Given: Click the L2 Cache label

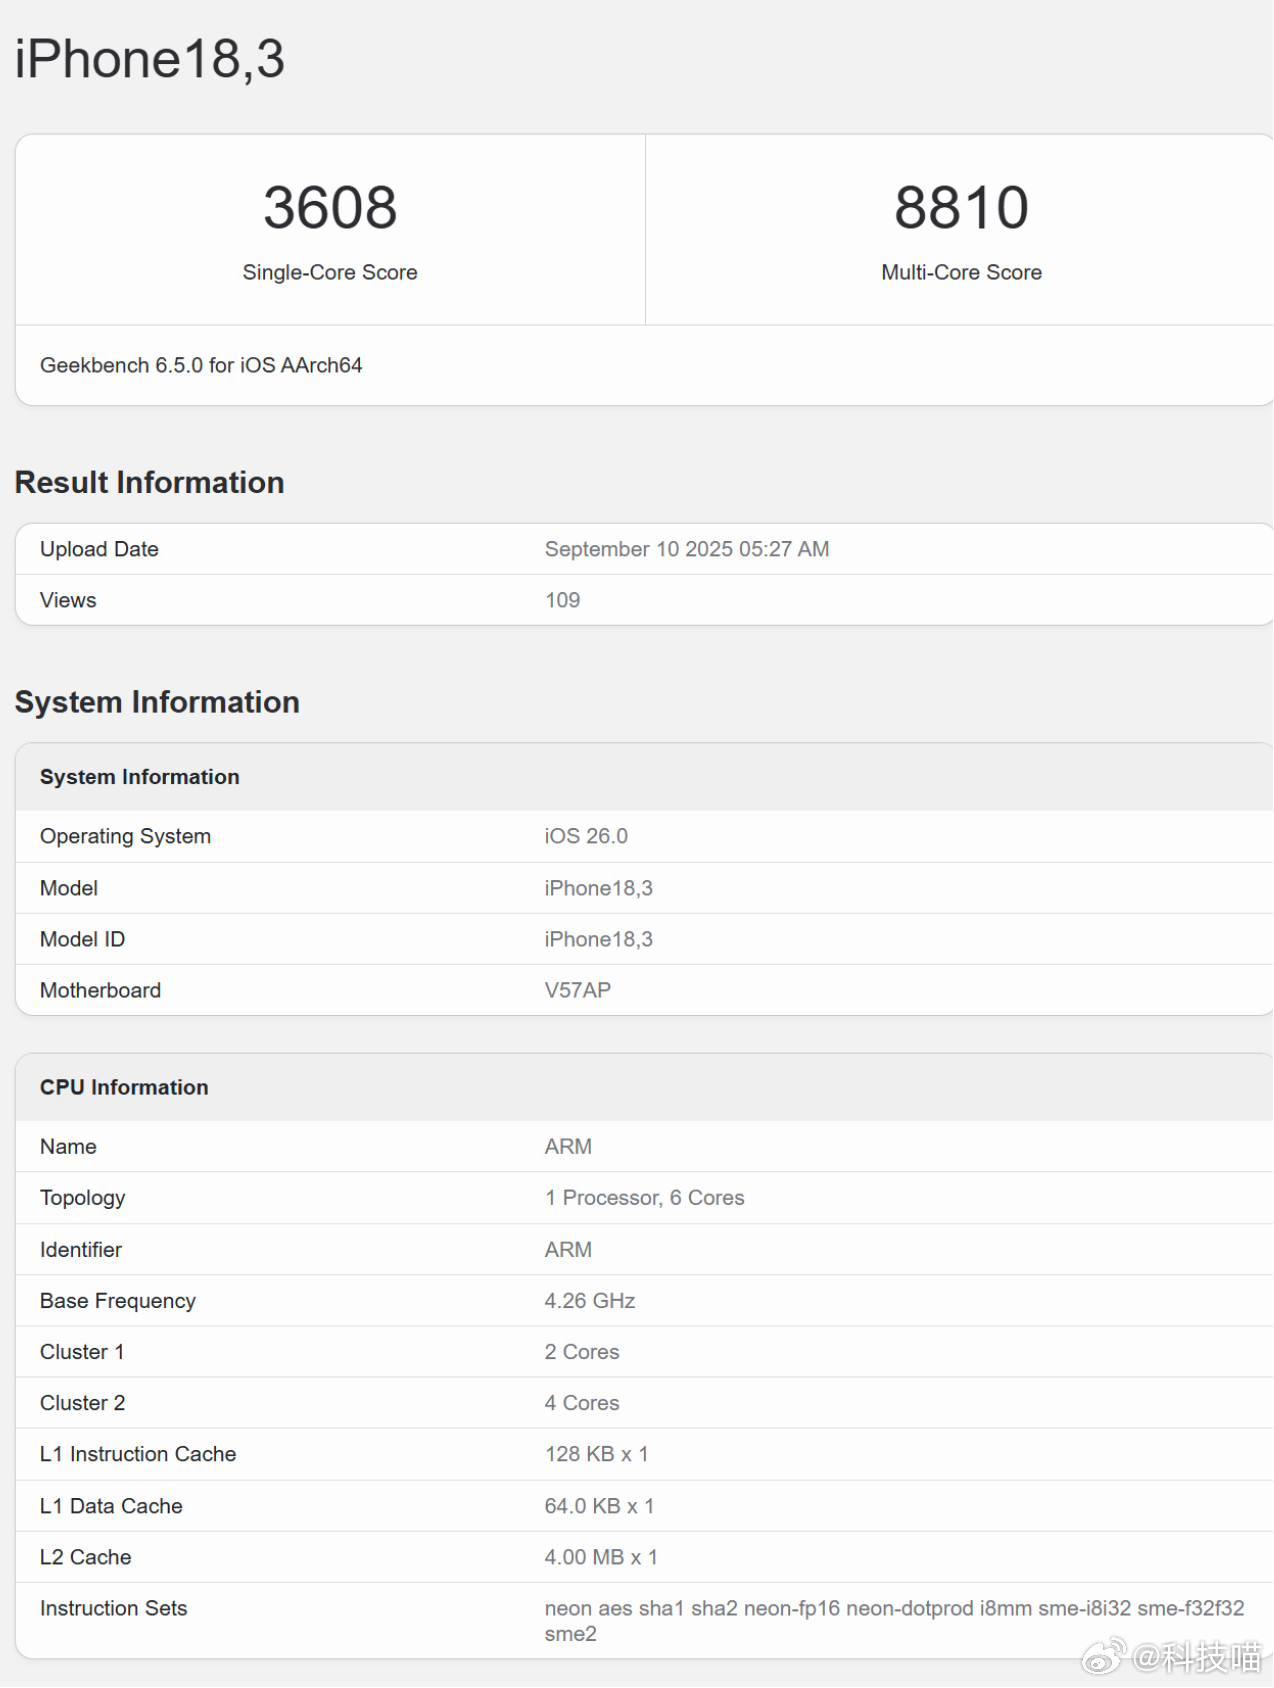Looking at the screenshot, I should click(85, 1557).
